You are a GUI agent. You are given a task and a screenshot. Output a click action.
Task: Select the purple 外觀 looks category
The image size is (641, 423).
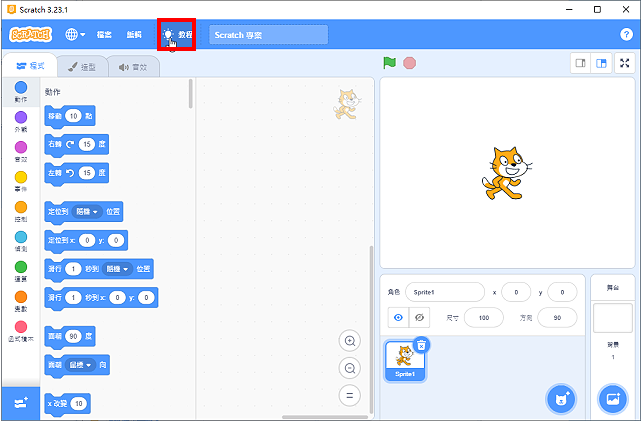click(21, 122)
